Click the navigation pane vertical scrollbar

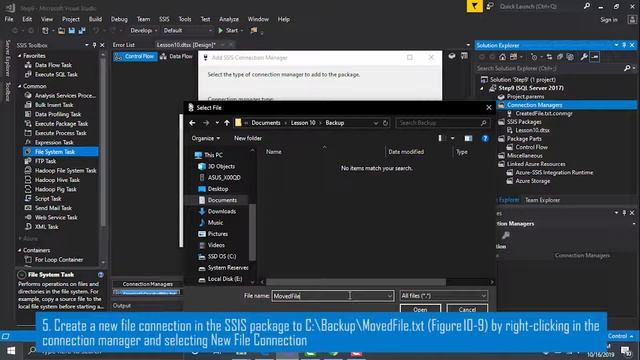[x=252, y=231]
